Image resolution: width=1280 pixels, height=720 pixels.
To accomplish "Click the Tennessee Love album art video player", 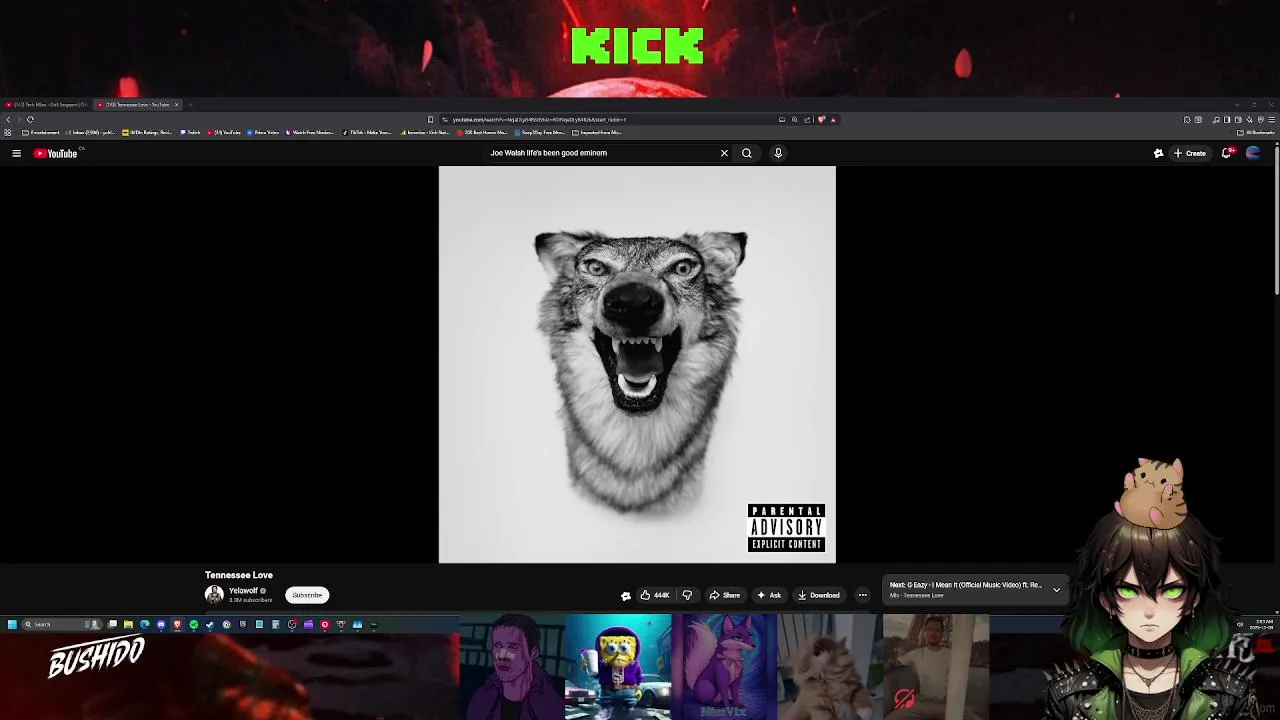I will tap(637, 364).
